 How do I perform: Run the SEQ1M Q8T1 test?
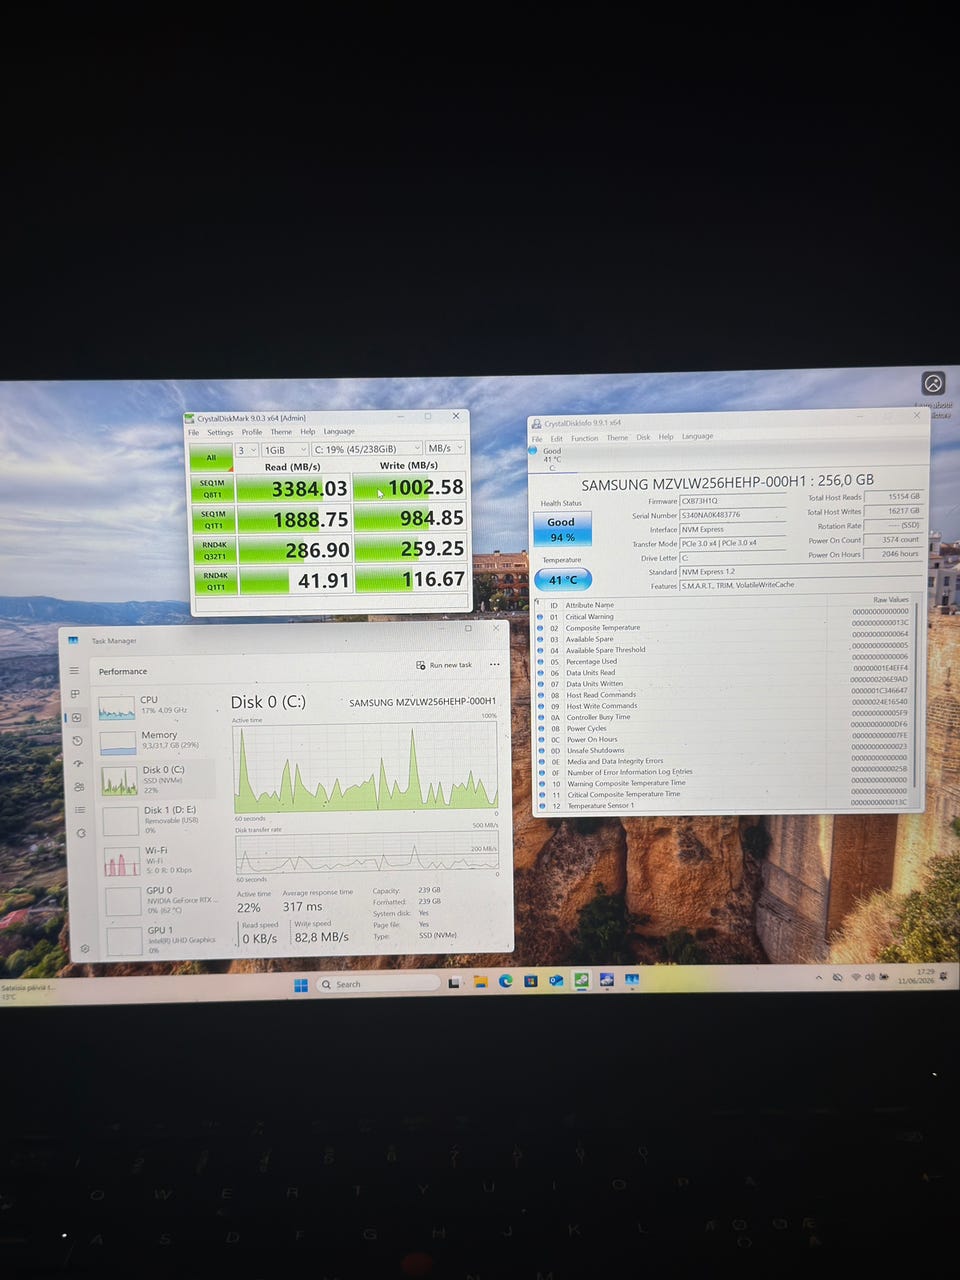point(212,488)
